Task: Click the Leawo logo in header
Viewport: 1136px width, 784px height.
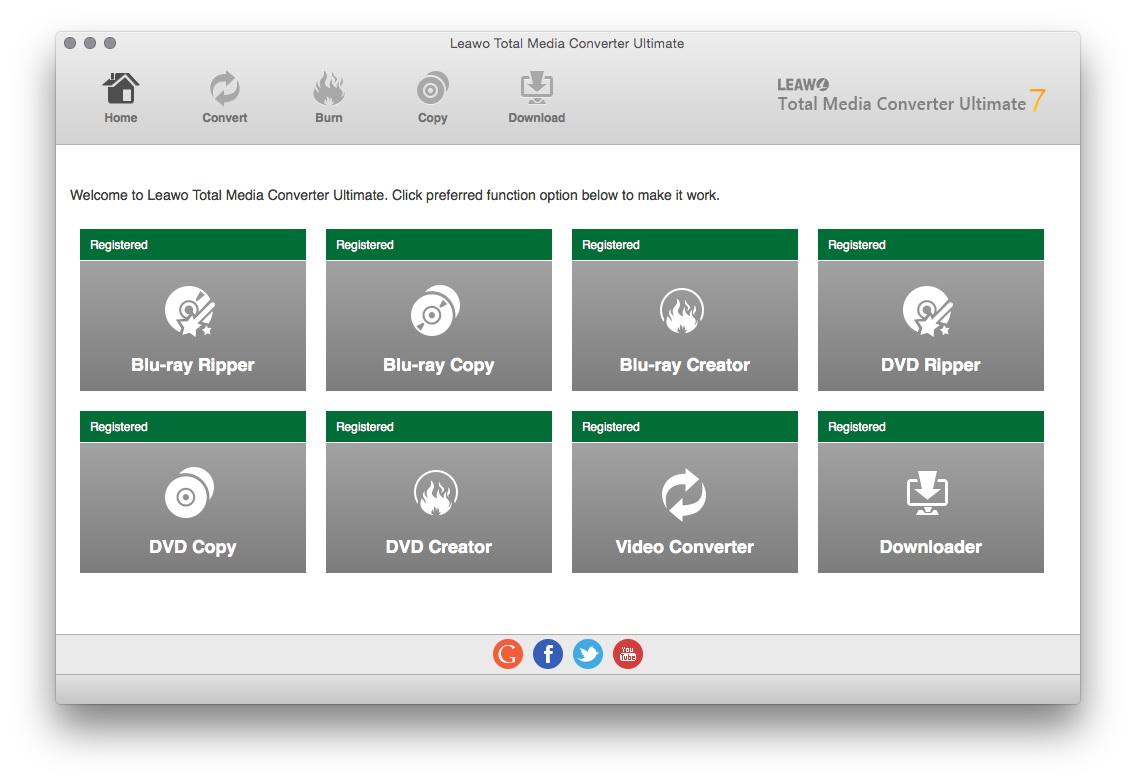Action: [803, 84]
